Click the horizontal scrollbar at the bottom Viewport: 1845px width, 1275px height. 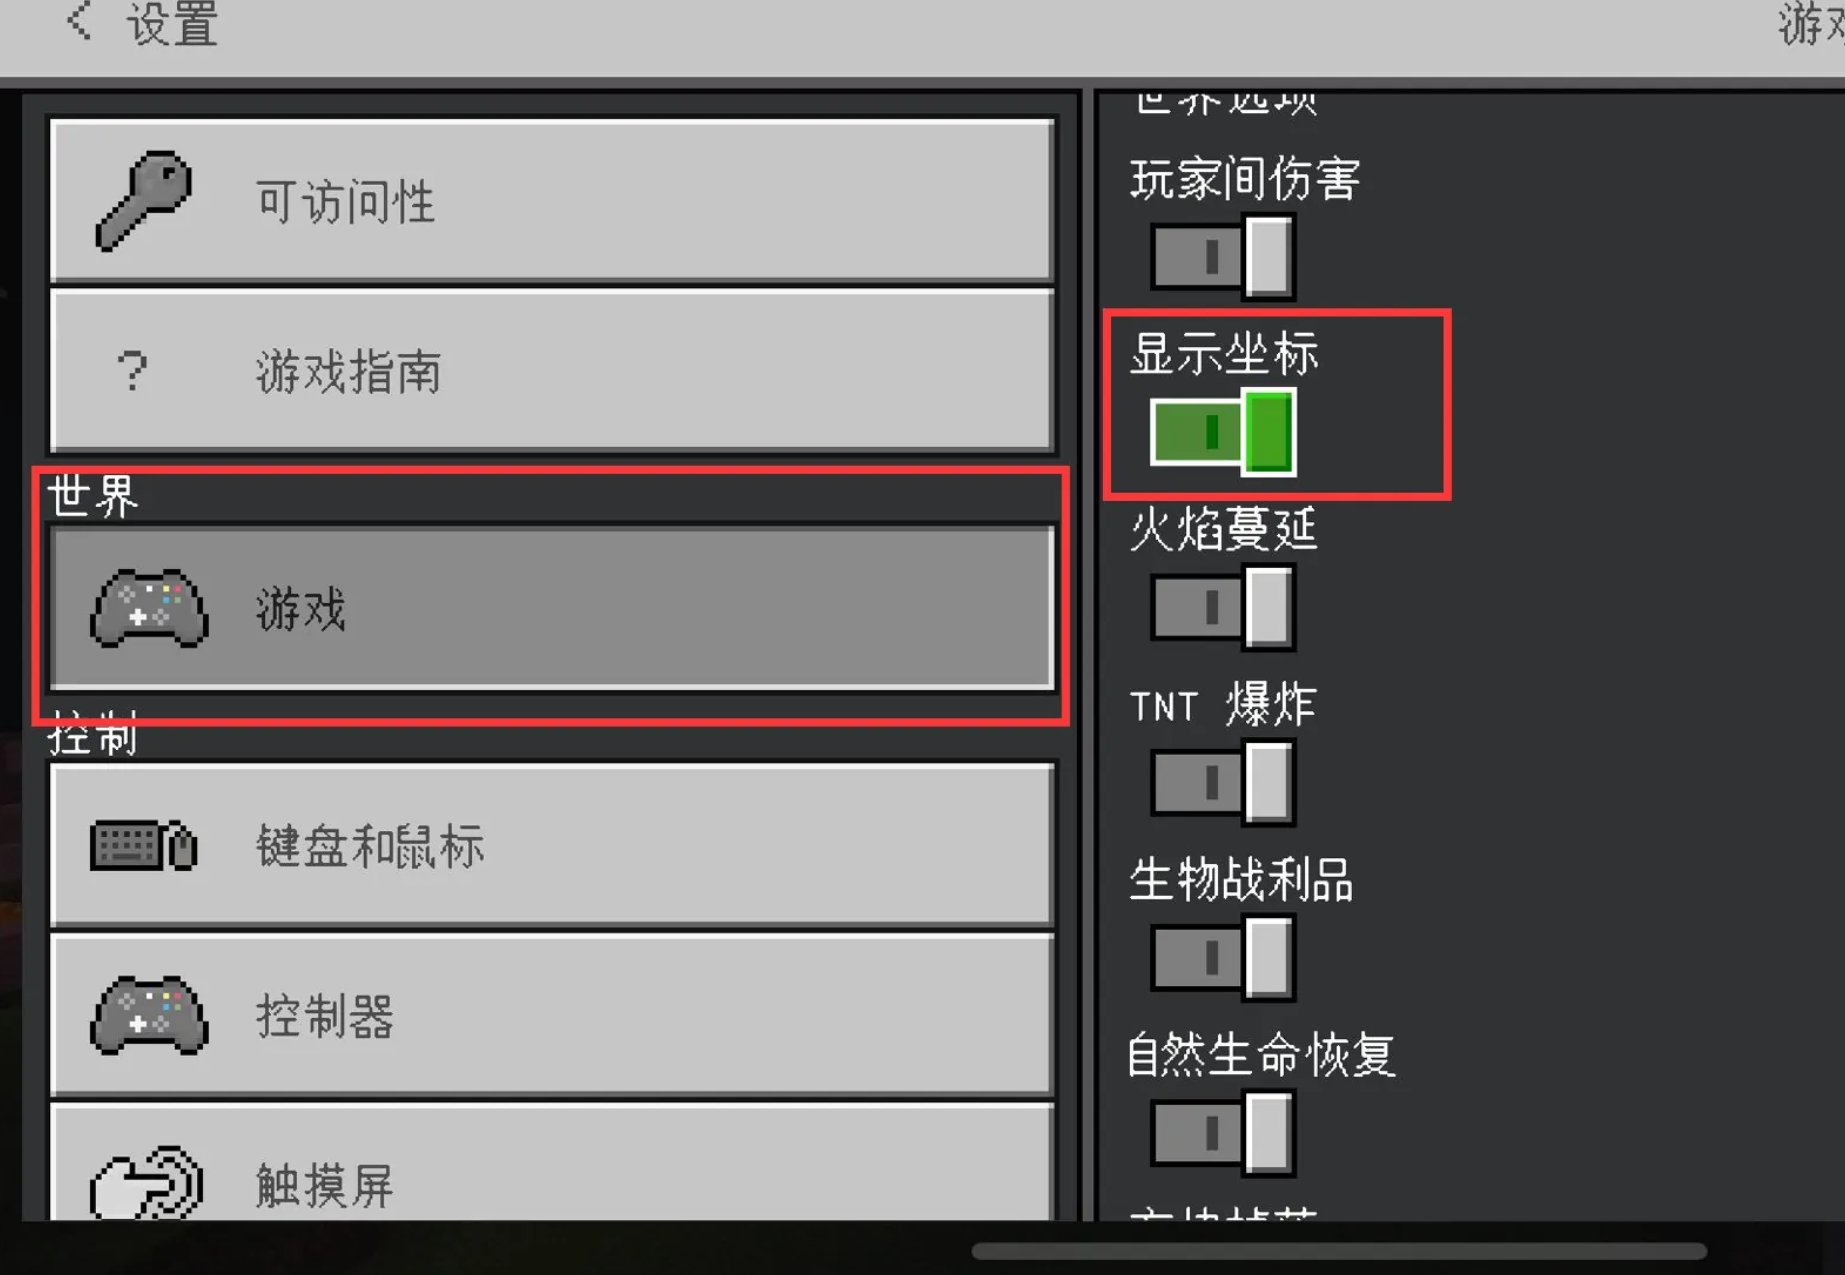point(1339,1251)
